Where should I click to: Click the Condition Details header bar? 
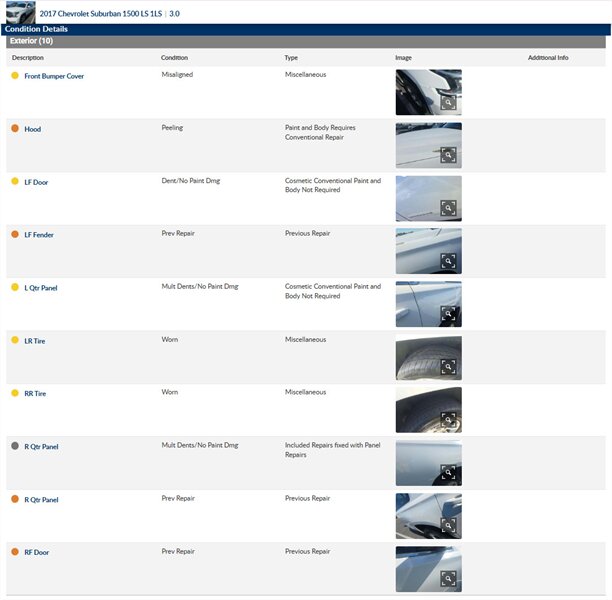pos(36,29)
